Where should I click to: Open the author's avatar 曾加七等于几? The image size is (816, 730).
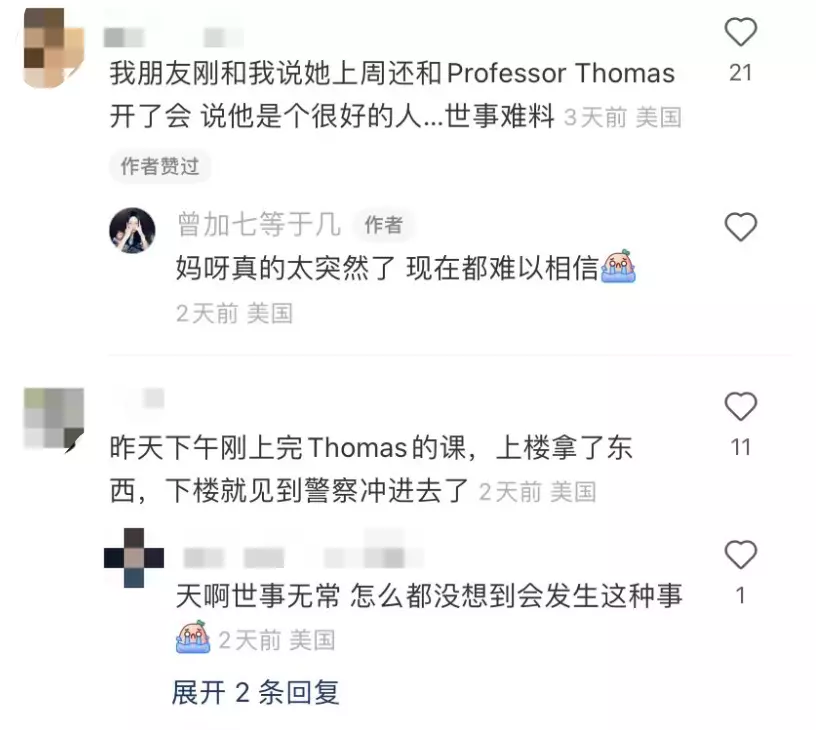click(132, 230)
